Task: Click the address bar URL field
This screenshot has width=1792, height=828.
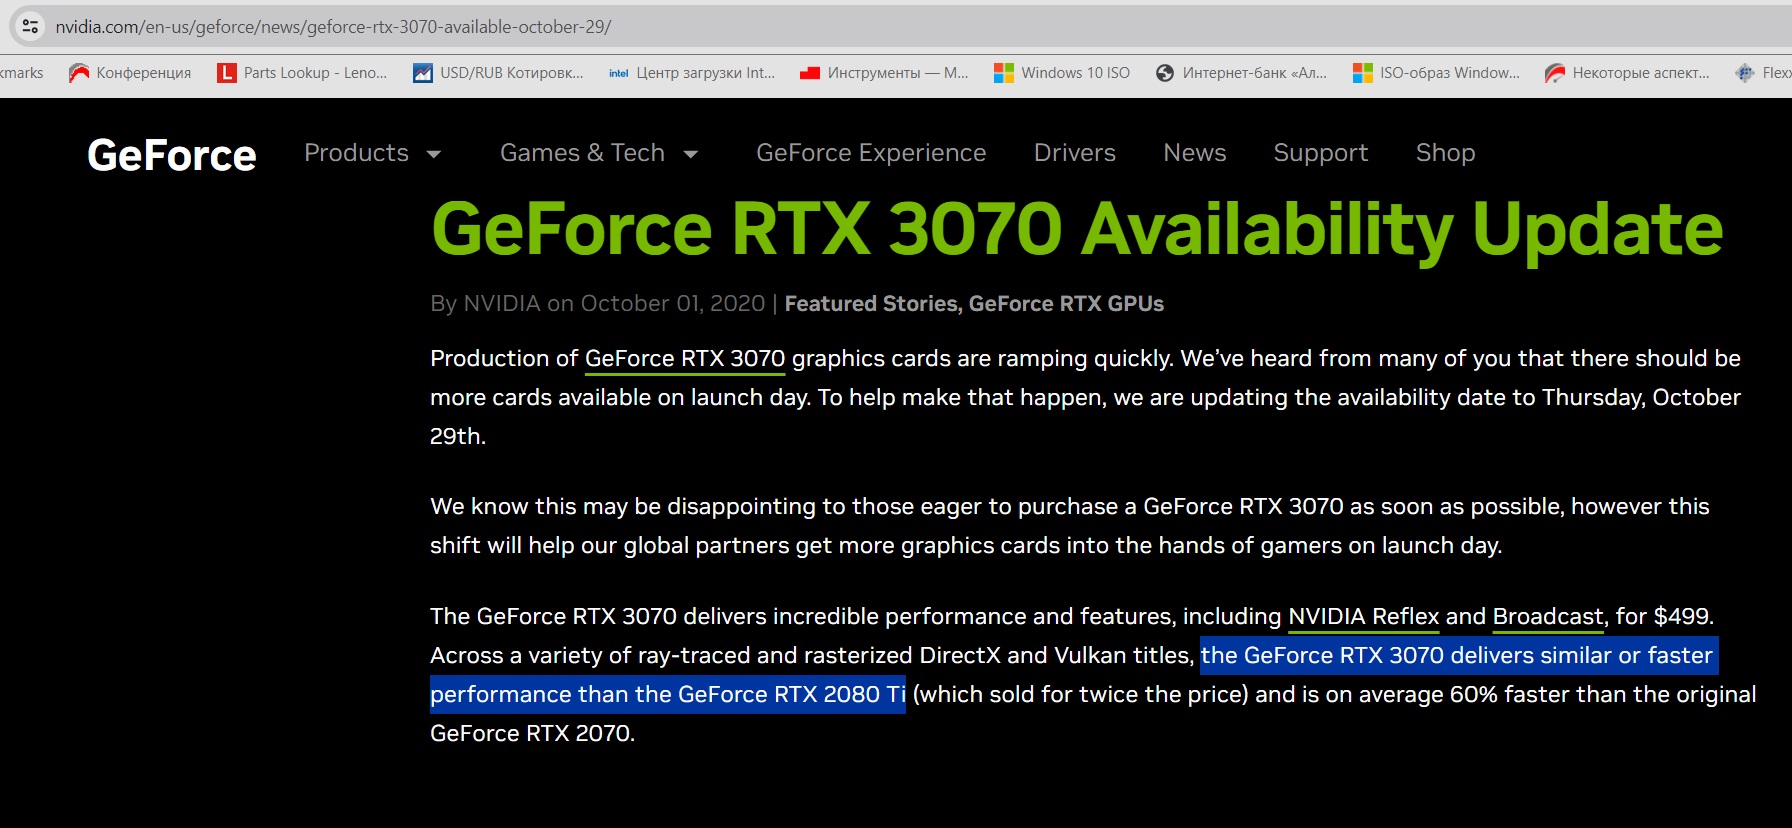Action: [x=900, y=26]
